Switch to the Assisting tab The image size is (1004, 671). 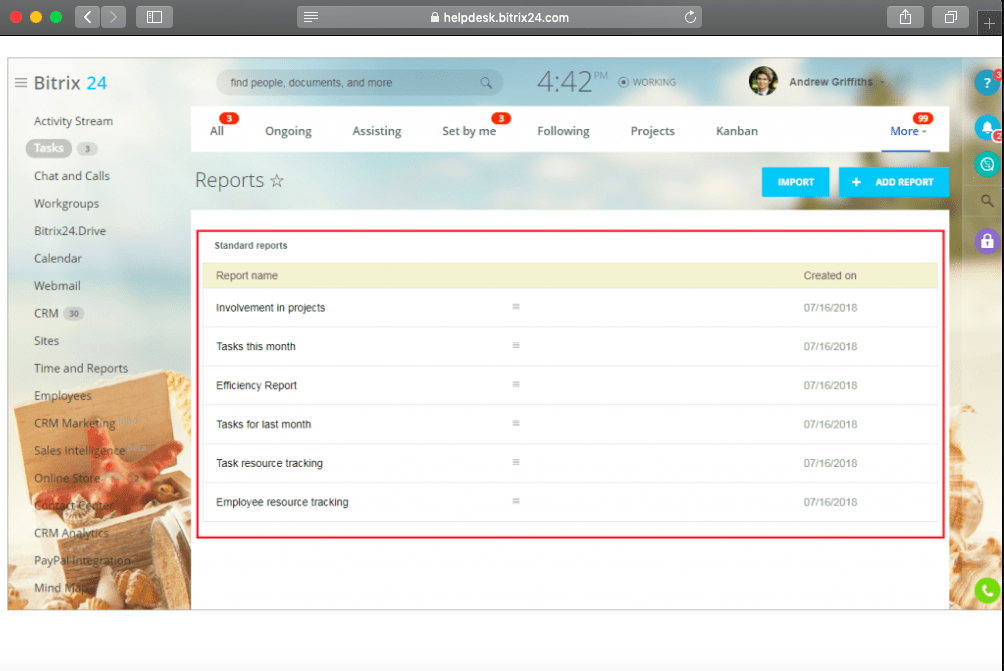click(x=376, y=131)
